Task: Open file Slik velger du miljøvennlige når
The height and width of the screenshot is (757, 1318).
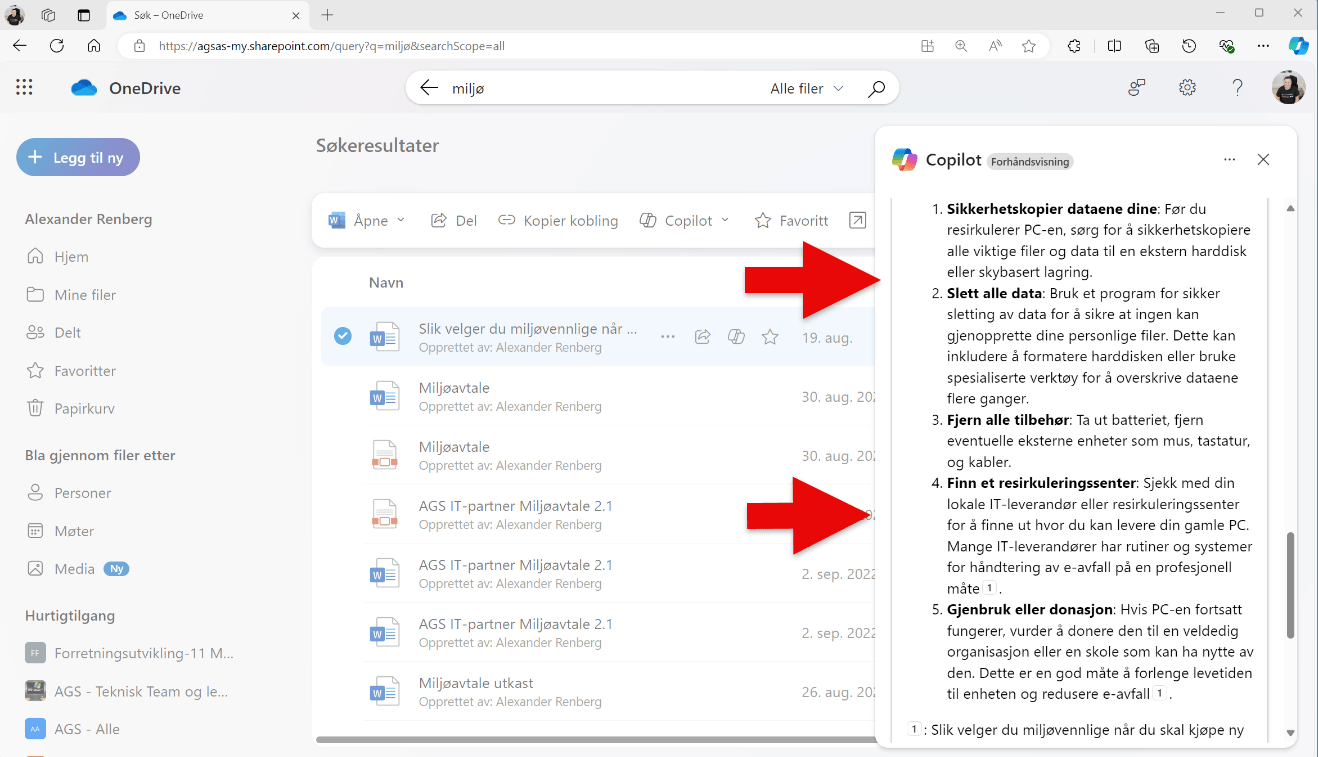Action: [528, 329]
